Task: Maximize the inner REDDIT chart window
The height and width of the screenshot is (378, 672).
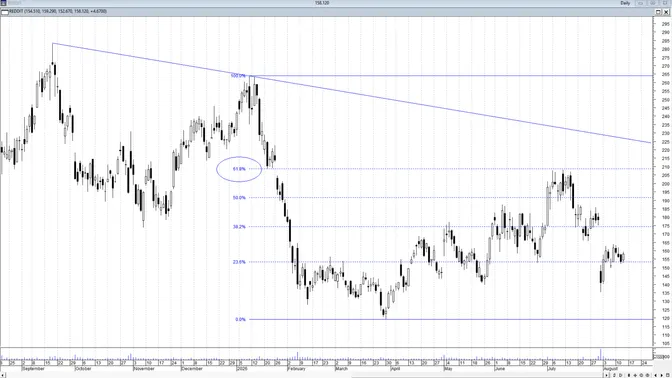Action: pyautogui.click(x=658, y=12)
